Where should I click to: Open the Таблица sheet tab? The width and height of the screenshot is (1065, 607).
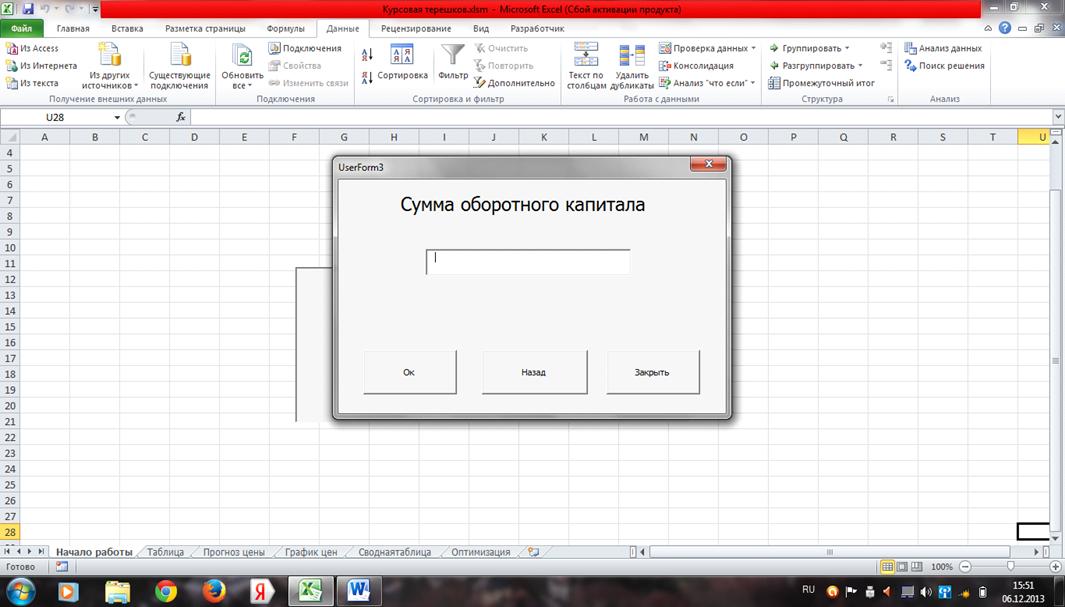coord(165,552)
